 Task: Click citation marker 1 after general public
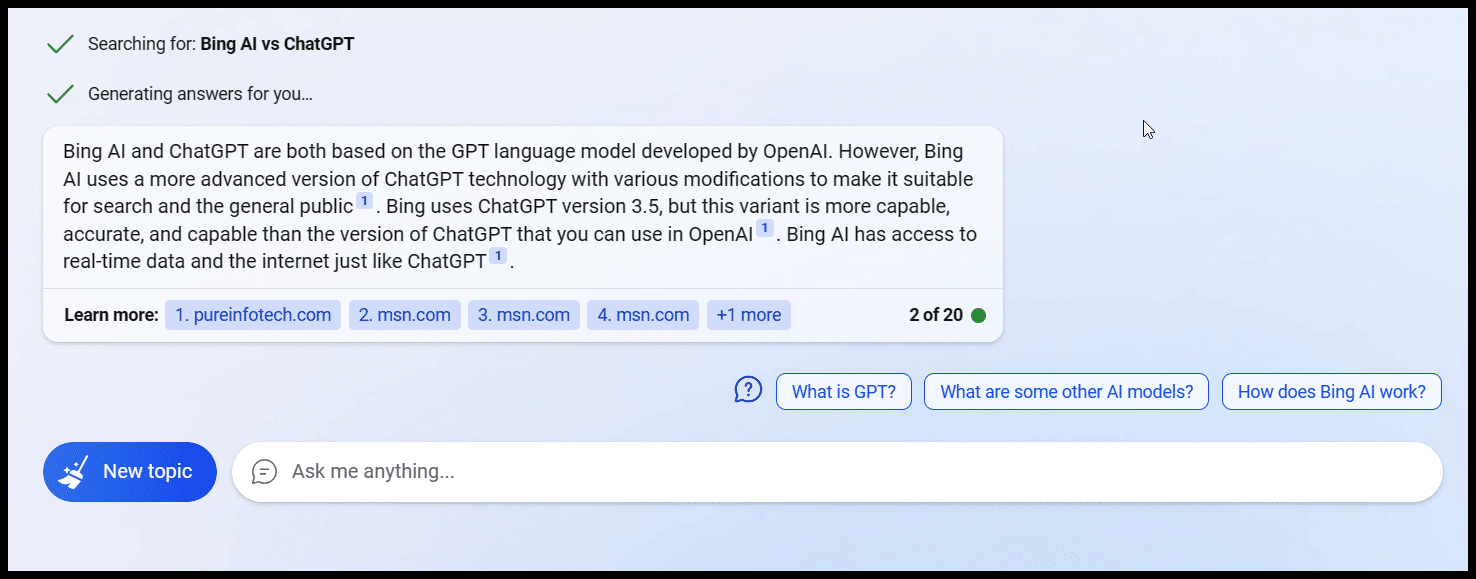pyautogui.click(x=362, y=199)
